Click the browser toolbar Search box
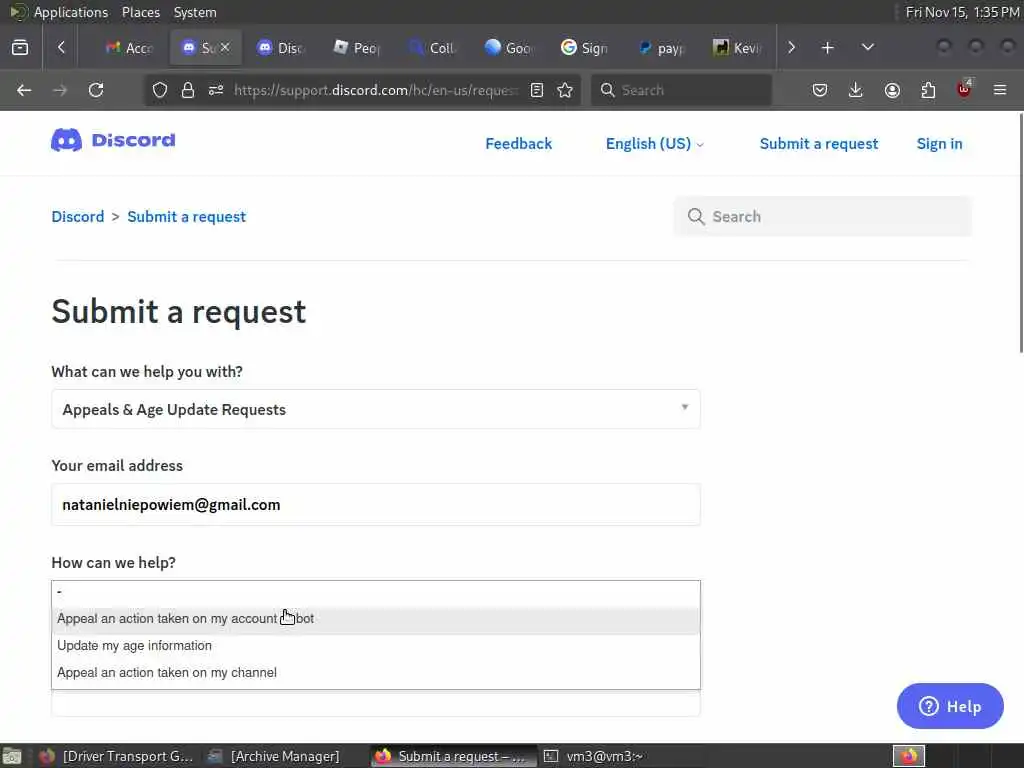1024x768 pixels. point(681,90)
